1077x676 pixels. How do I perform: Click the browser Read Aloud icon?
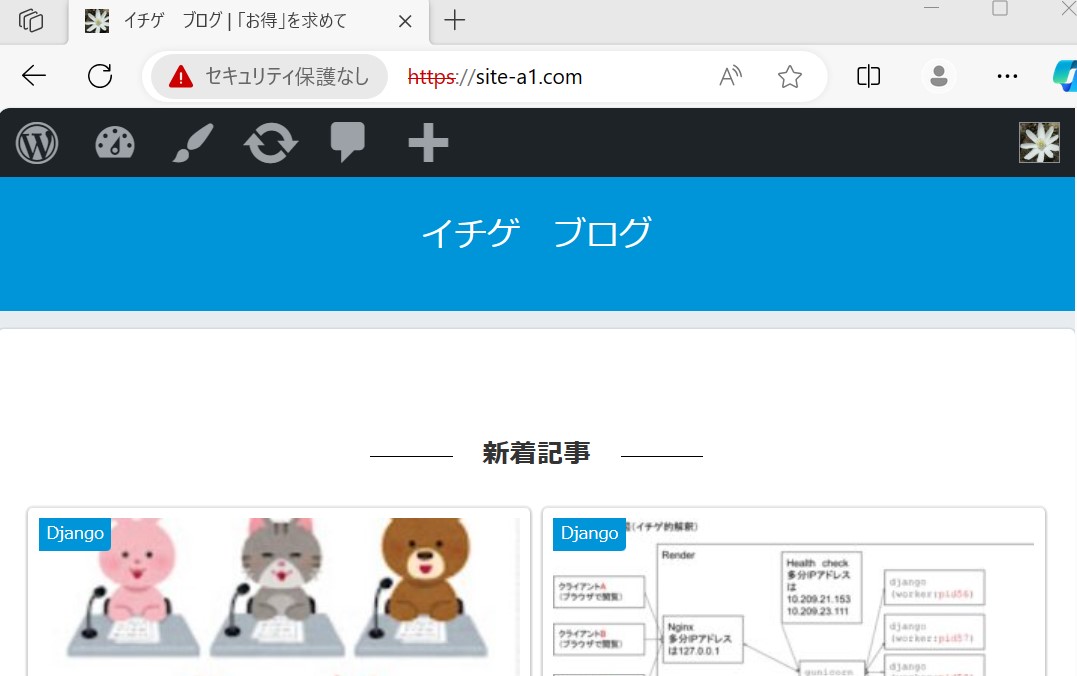point(731,77)
